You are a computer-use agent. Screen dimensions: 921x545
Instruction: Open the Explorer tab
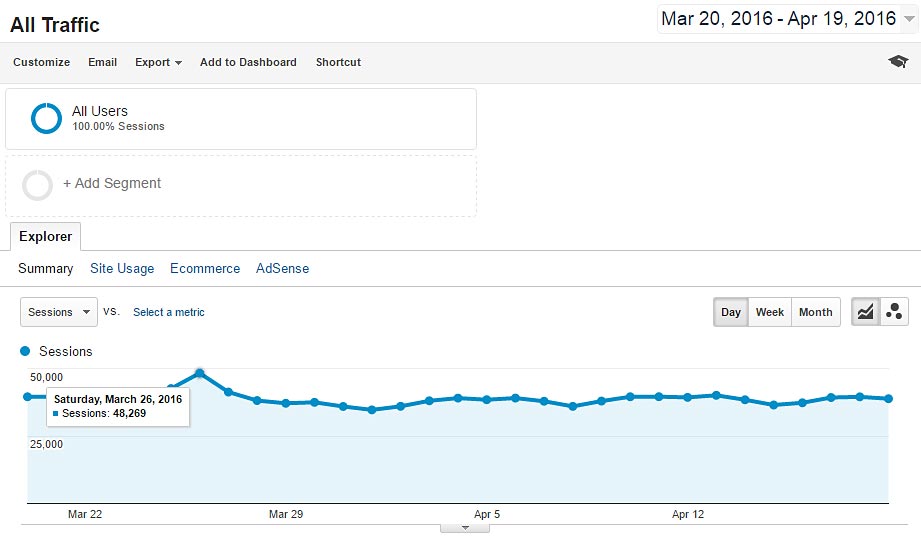[45, 237]
